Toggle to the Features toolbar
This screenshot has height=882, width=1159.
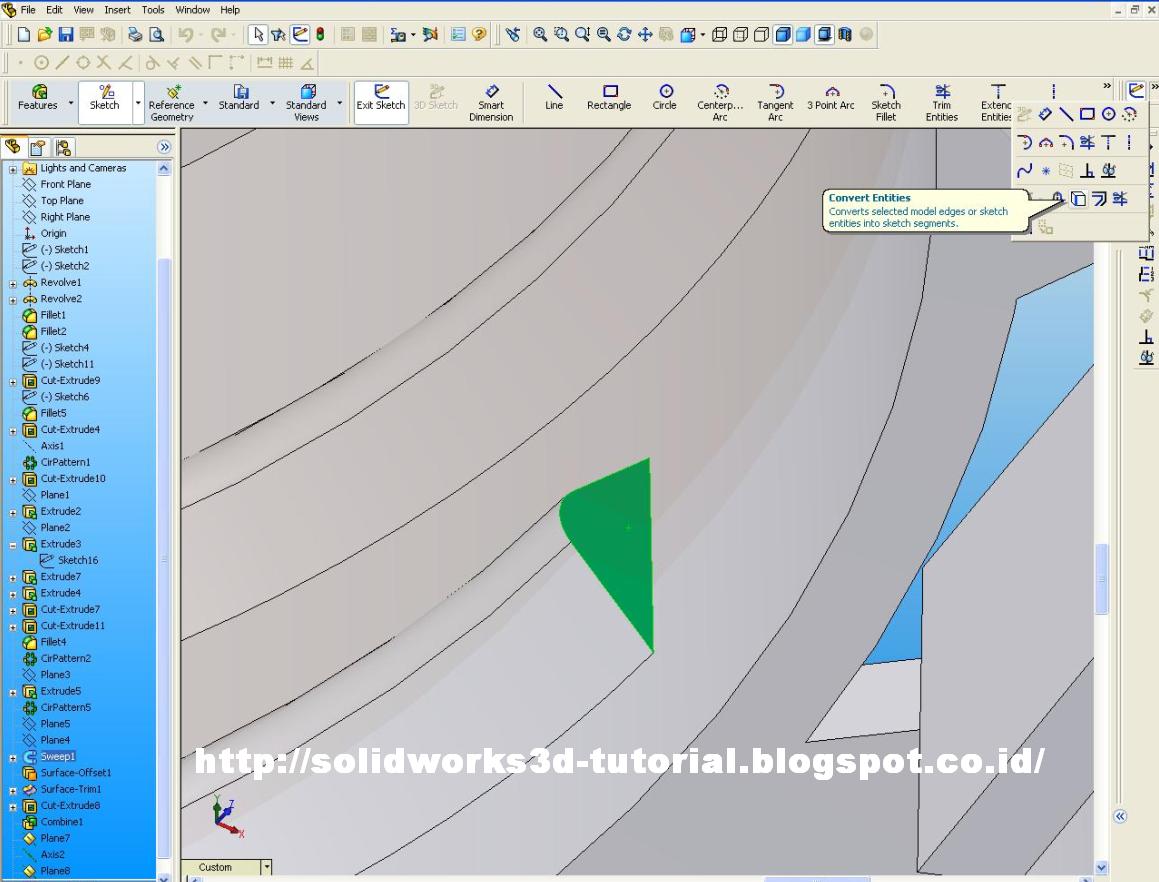pyautogui.click(x=38, y=98)
